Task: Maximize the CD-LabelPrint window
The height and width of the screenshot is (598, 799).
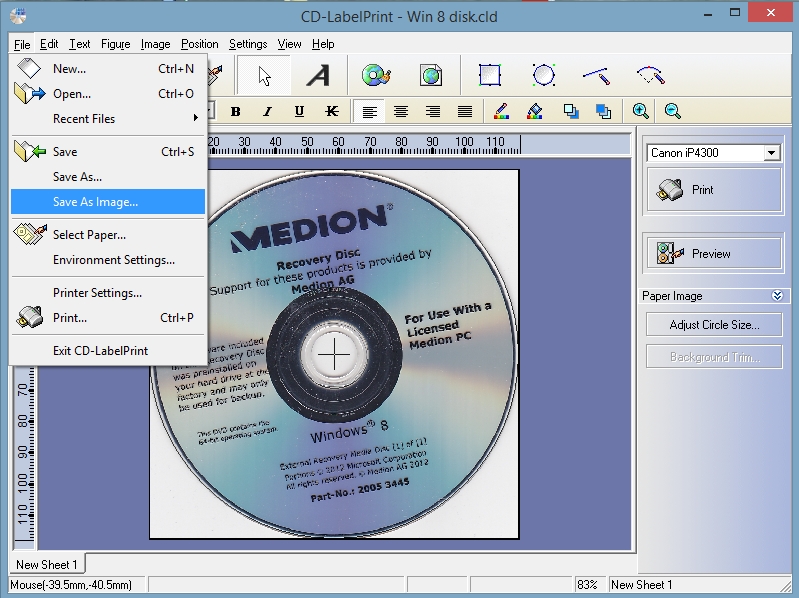Action: 734,13
